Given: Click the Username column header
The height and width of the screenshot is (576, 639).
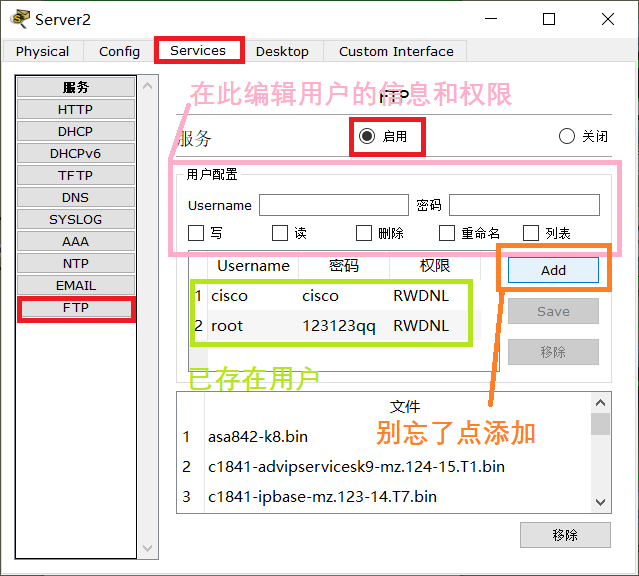Looking at the screenshot, I should coord(253,266).
